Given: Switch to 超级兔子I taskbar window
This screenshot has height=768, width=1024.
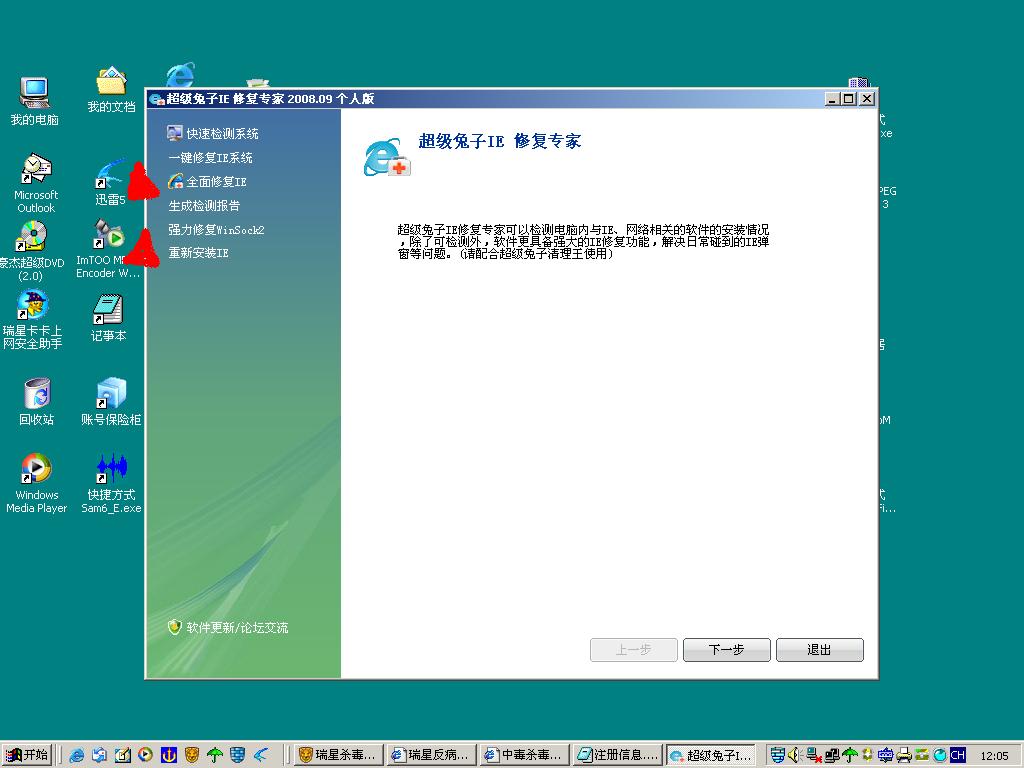Looking at the screenshot, I should pos(711,755).
